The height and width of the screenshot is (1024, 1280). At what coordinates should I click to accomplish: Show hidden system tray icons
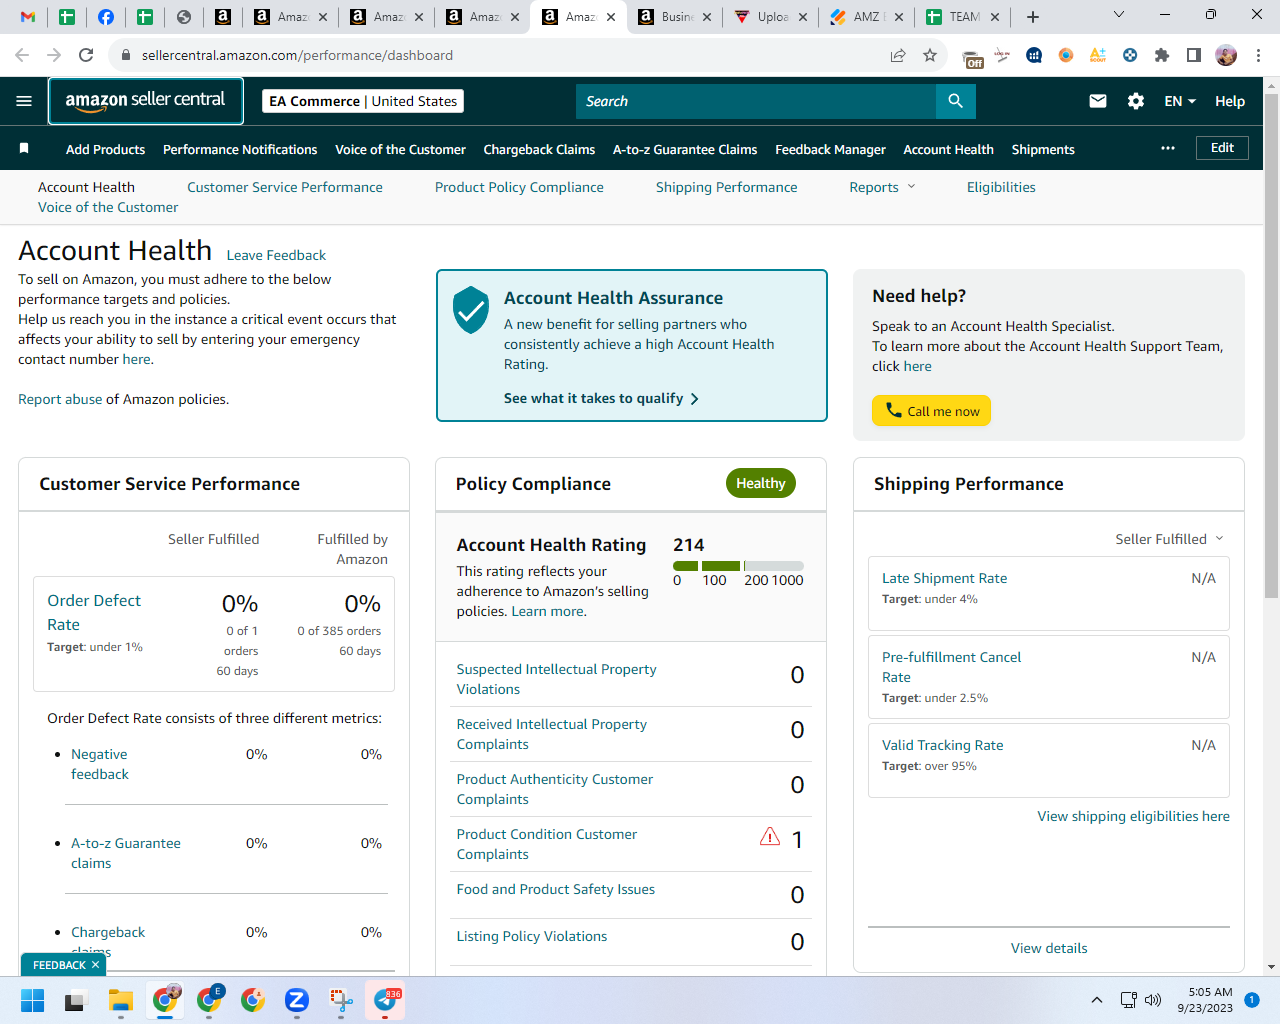pyautogui.click(x=1097, y=1000)
